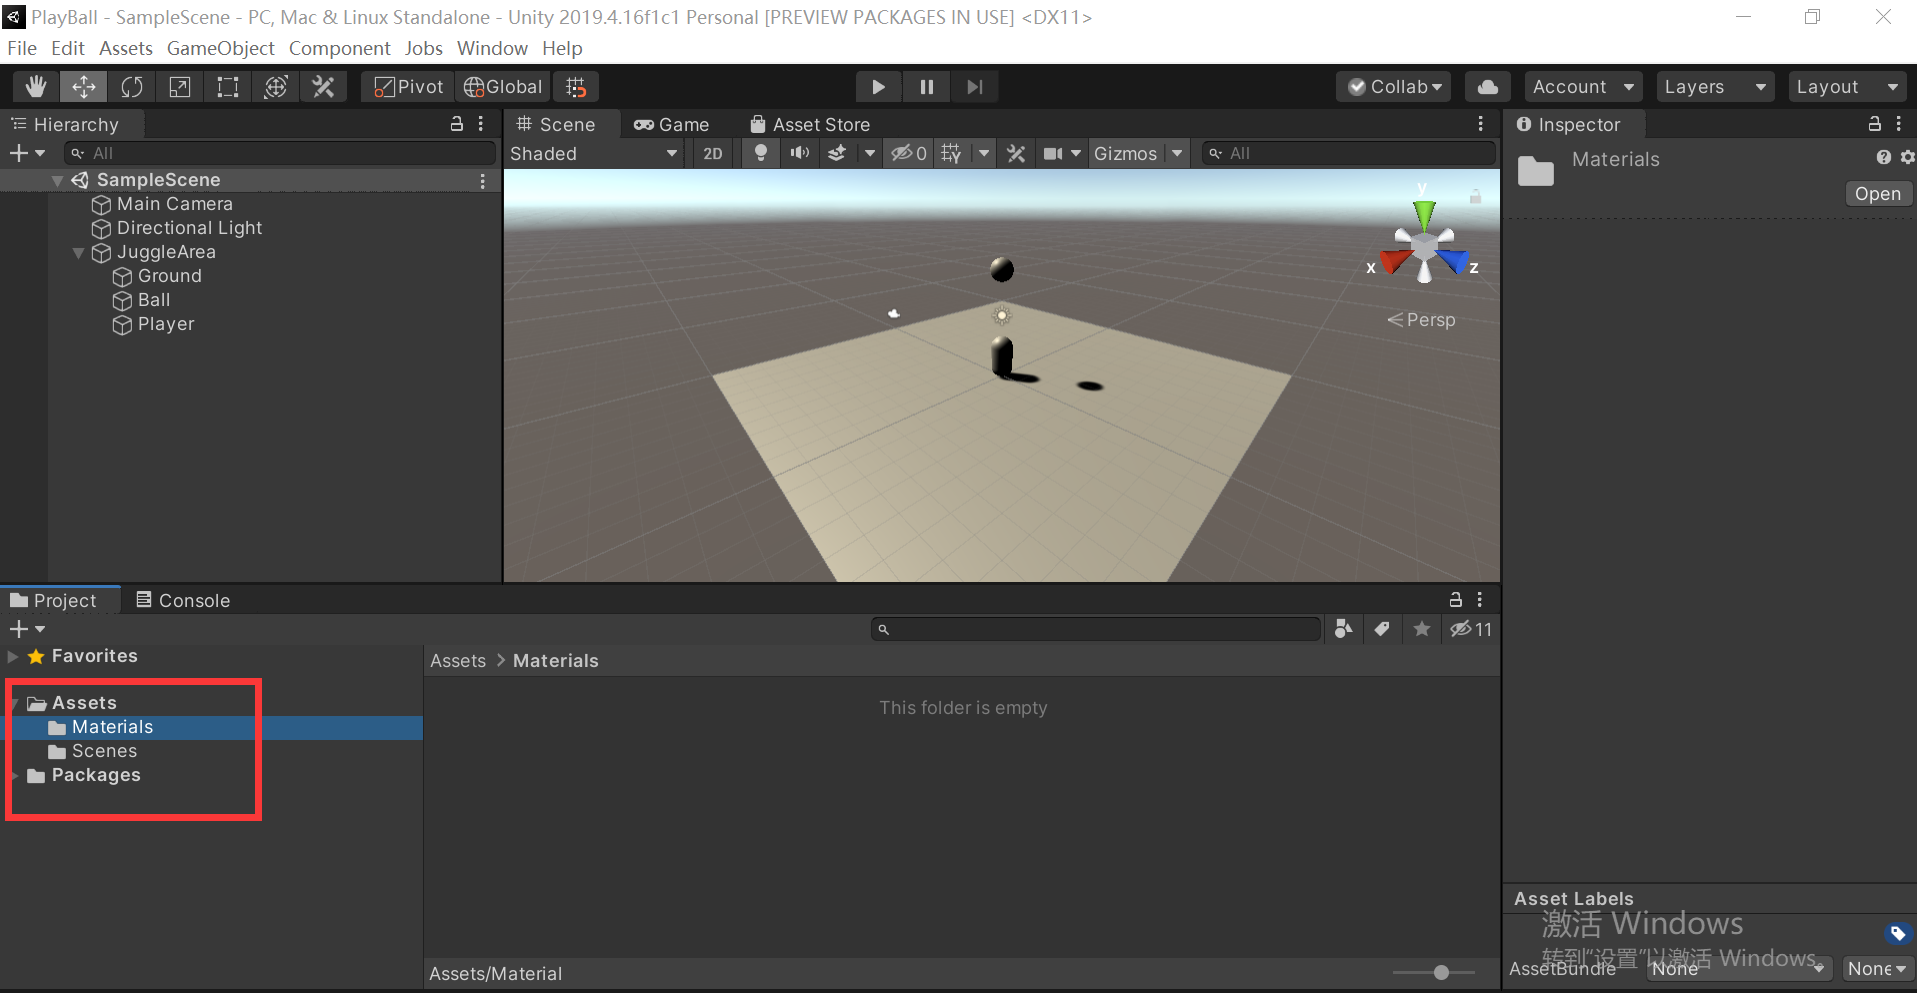Toggle 2D mode in the Scene view

[x=713, y=153]
